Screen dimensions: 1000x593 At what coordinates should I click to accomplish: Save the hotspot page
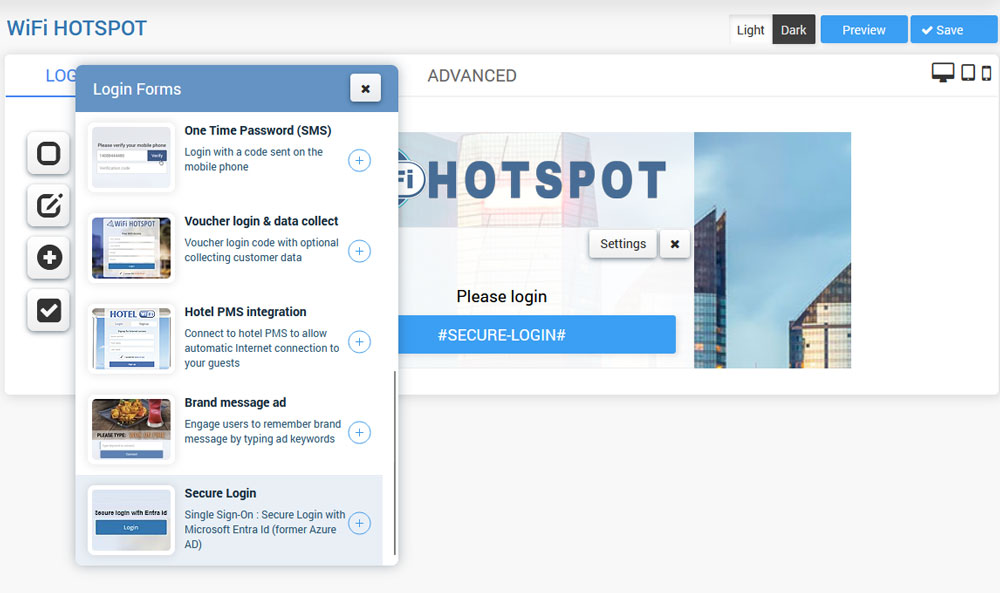[x=953, y=30]
